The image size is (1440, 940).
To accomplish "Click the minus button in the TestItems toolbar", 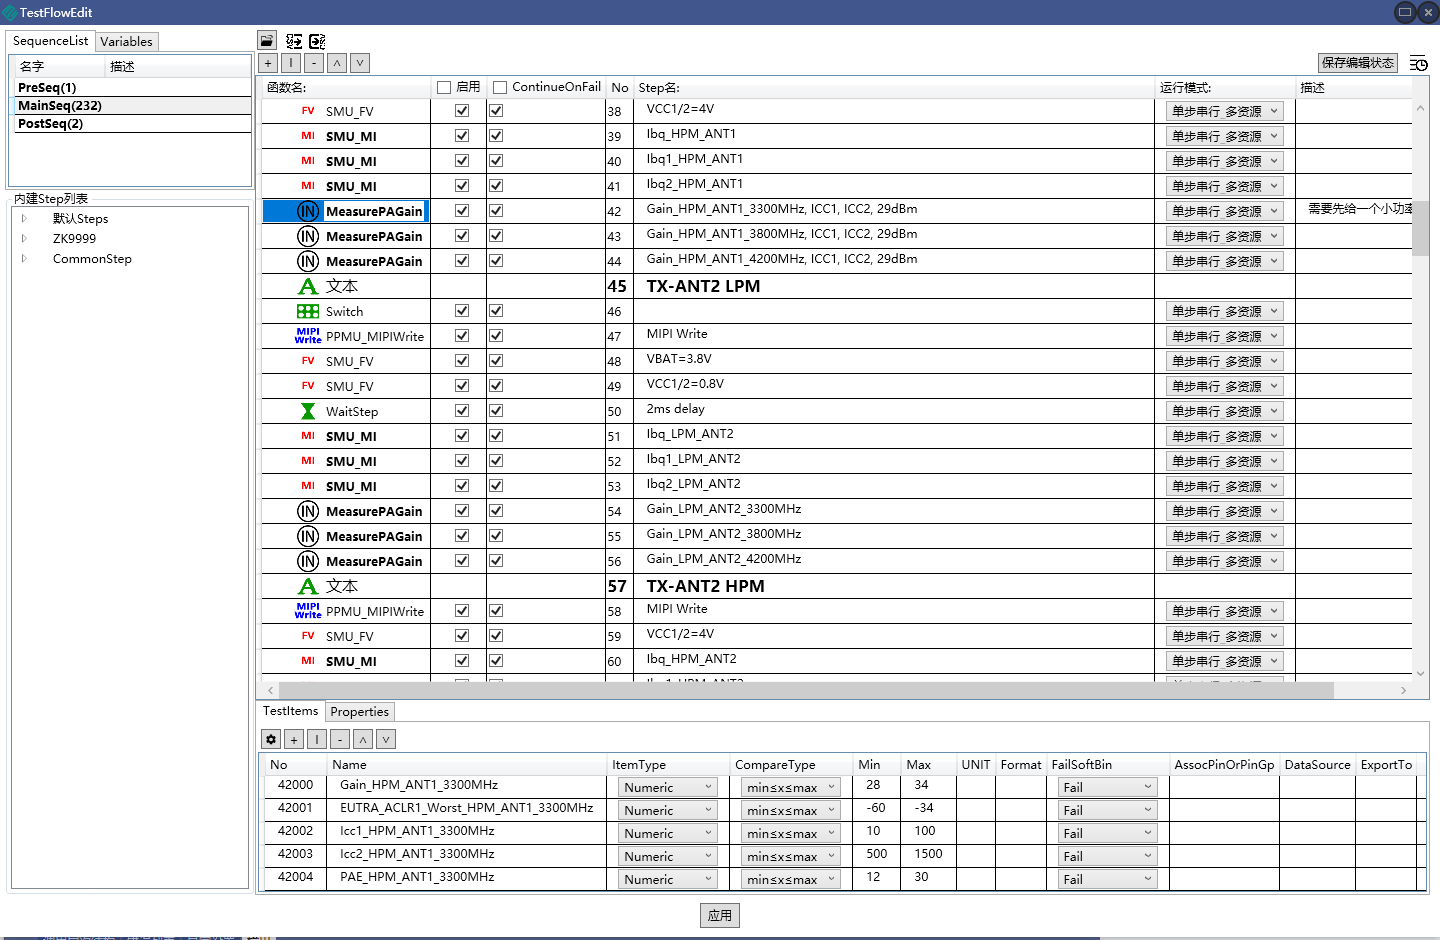I will coord(340,739).
